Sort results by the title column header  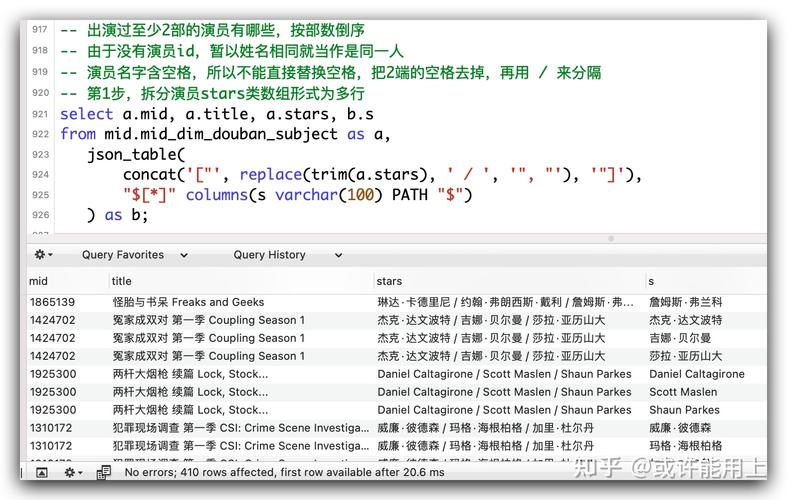coord(121,281)
